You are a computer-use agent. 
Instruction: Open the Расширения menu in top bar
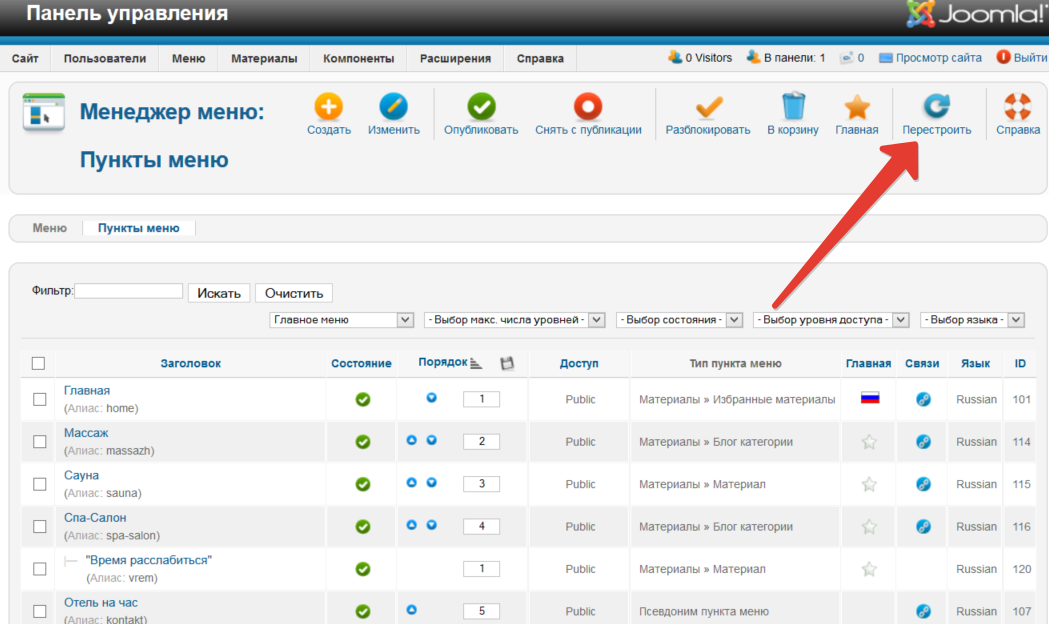click(x=455, y=59)
